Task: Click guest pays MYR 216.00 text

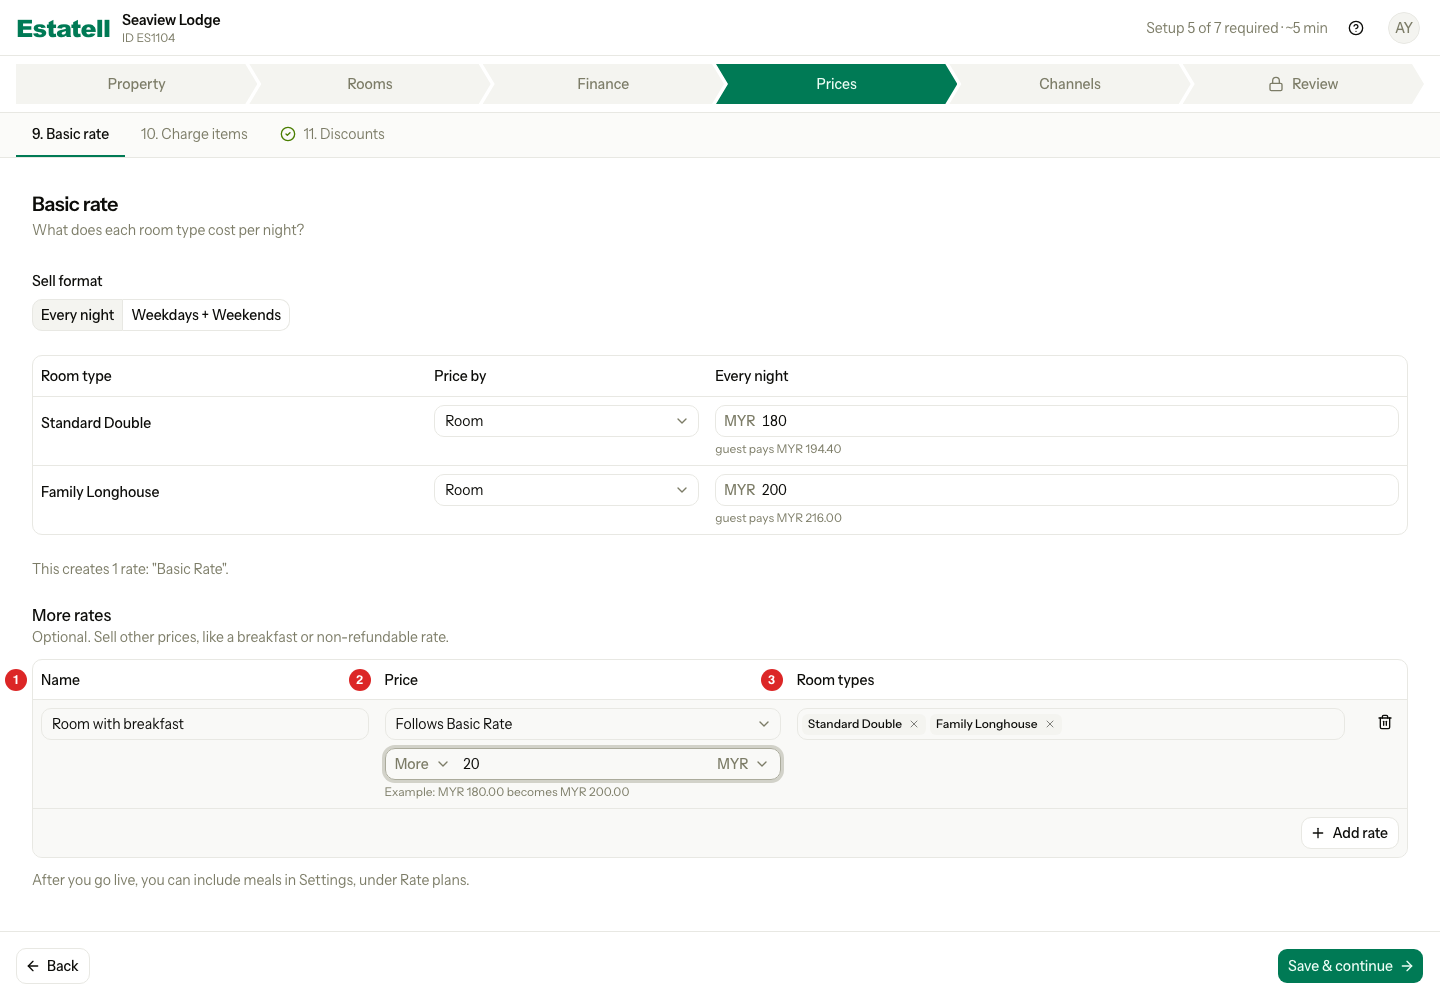Action: pyautogui.click(x=778, y=518)
